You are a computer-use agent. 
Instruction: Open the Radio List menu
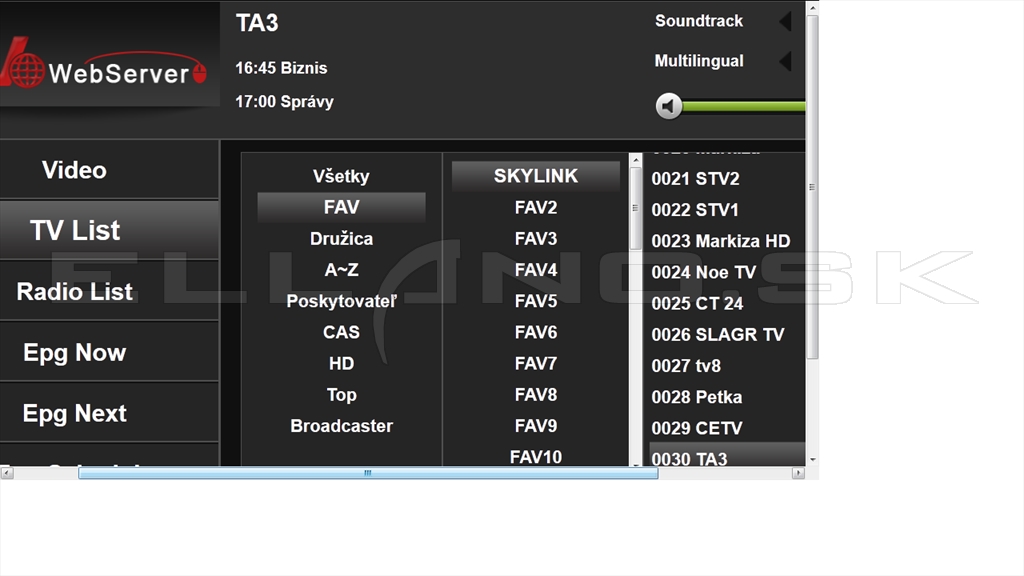pyautogui.click(x=109, y=291)
